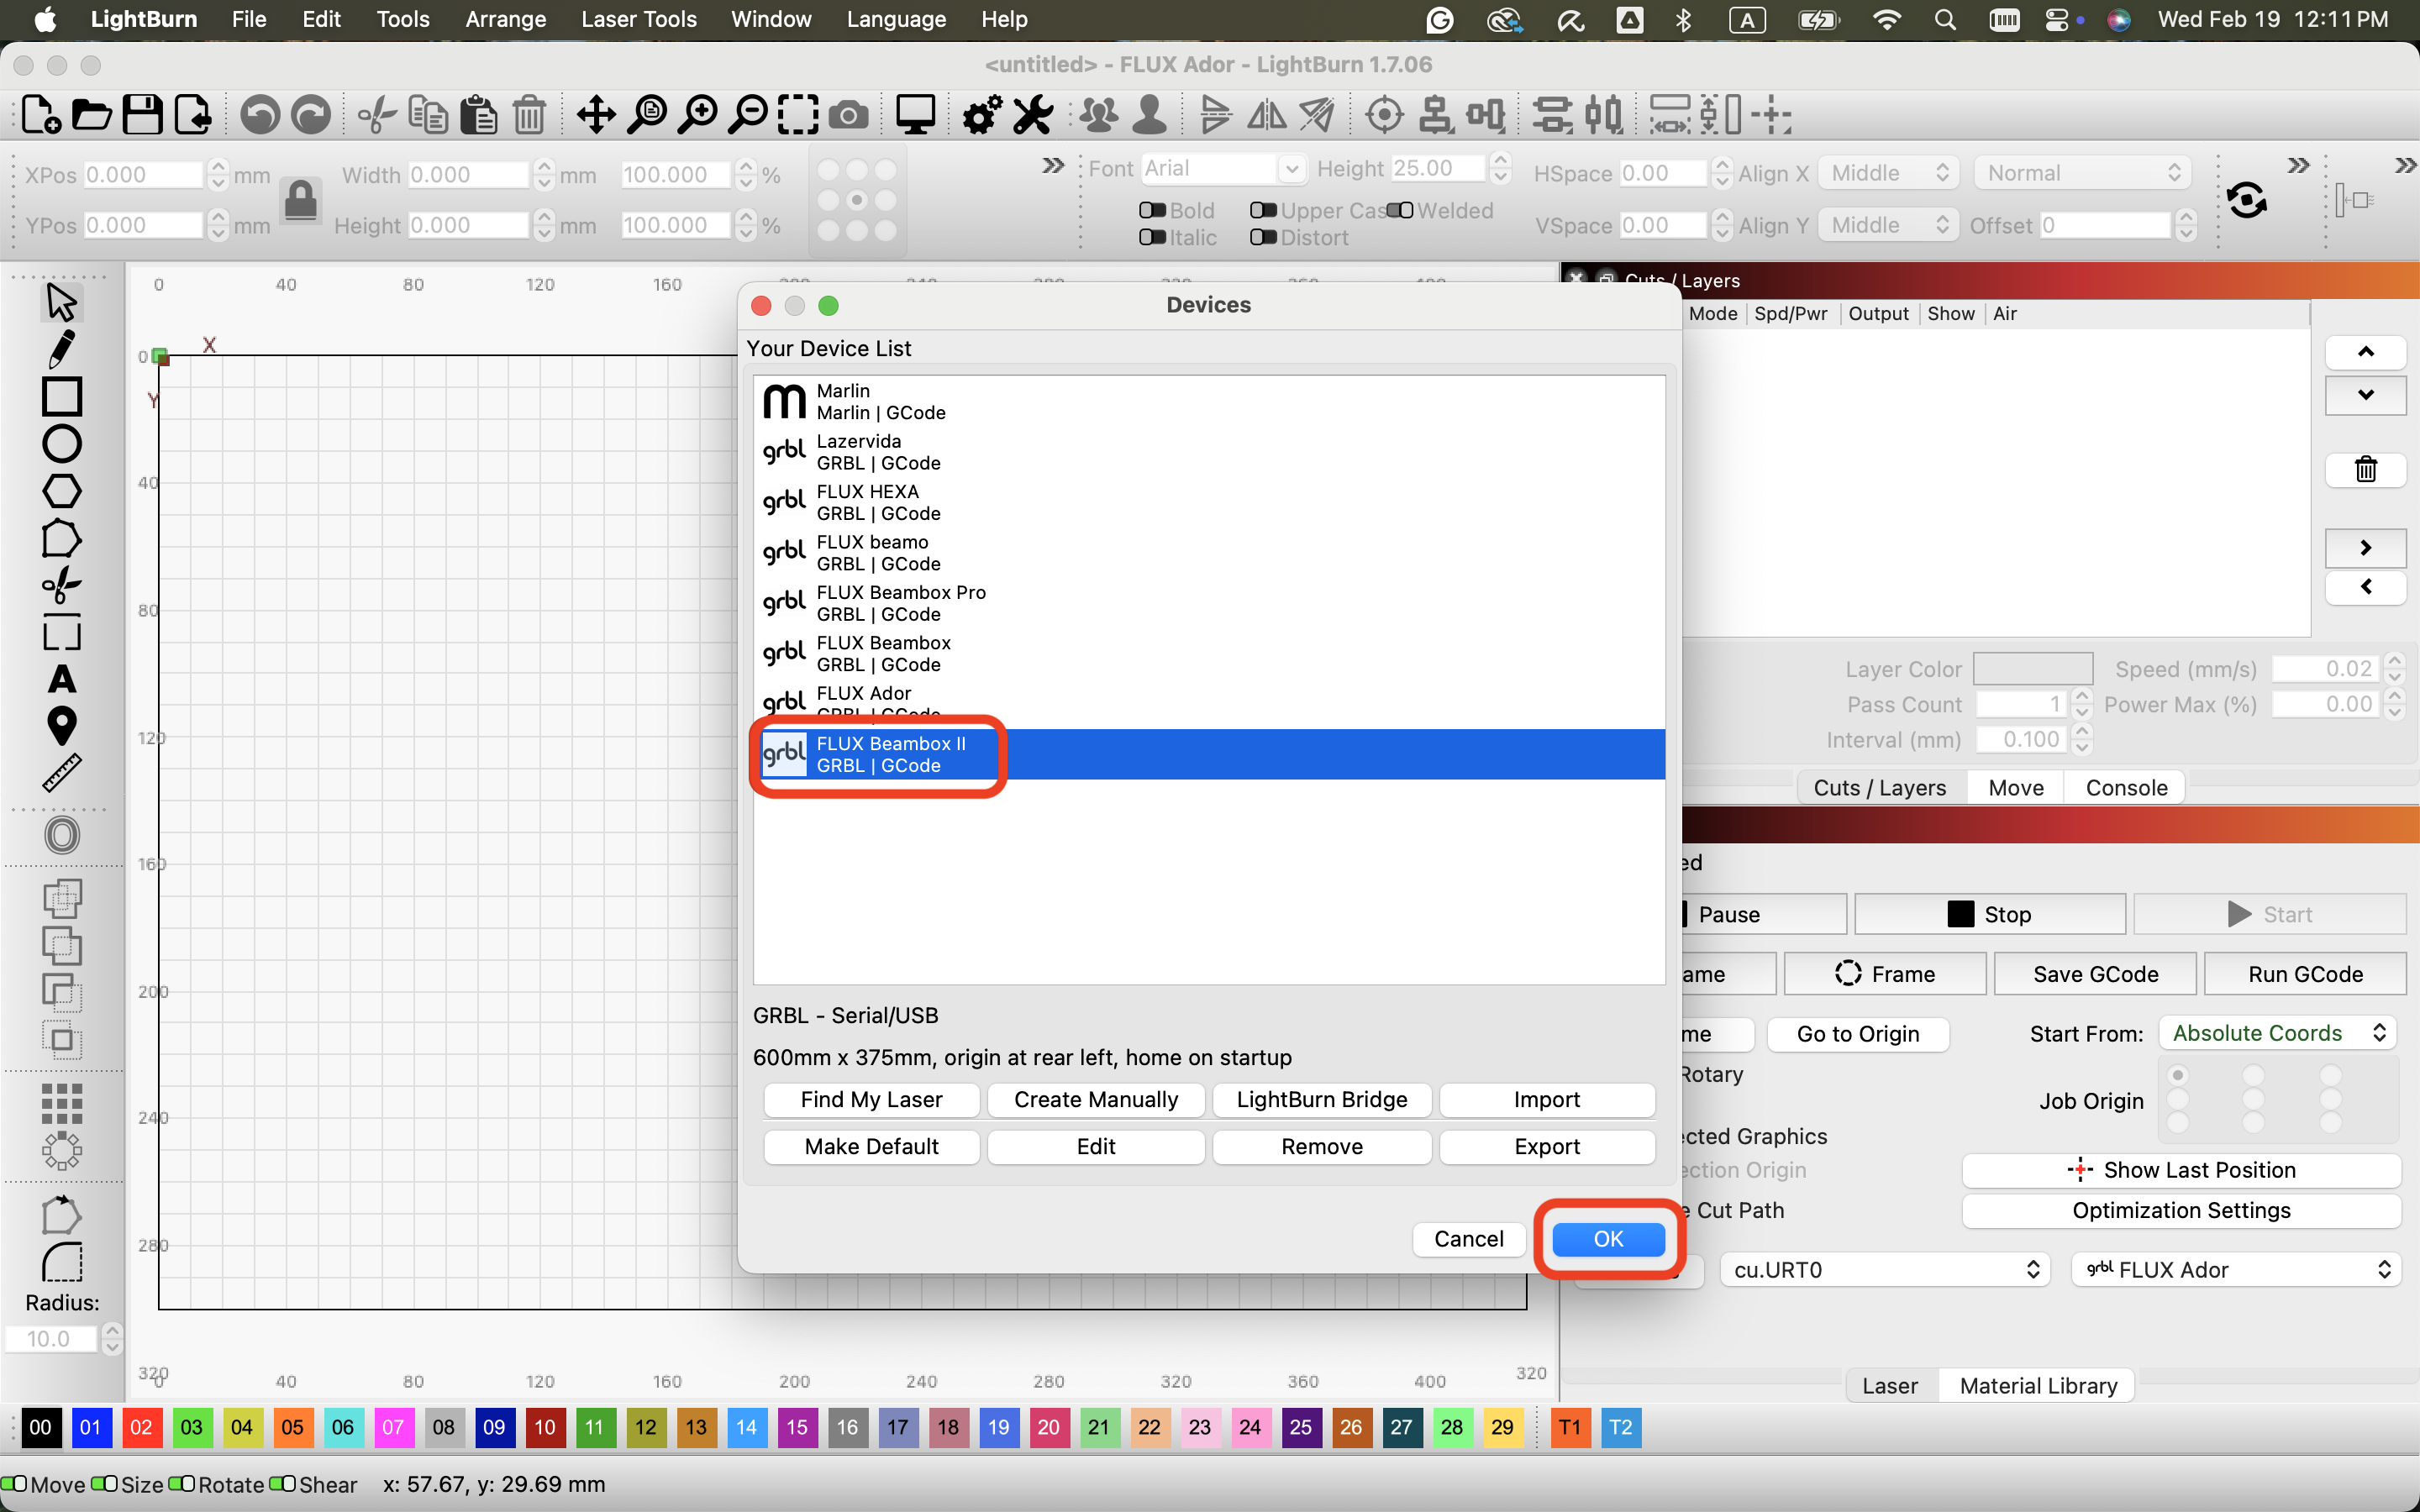
Task: Select the Polygon hexagon tool
Action: point(61,491)
